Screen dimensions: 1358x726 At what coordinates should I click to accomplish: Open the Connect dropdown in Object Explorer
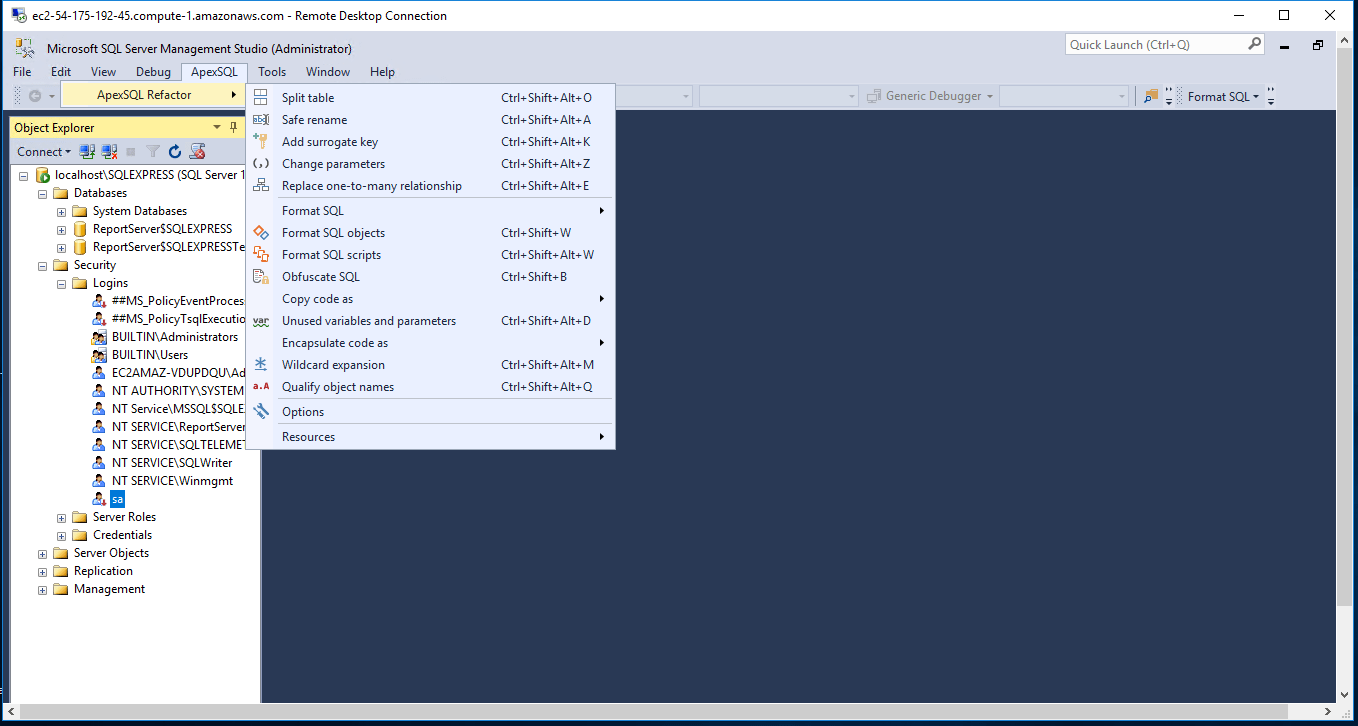pyautogui.click(x=43, y=152)
